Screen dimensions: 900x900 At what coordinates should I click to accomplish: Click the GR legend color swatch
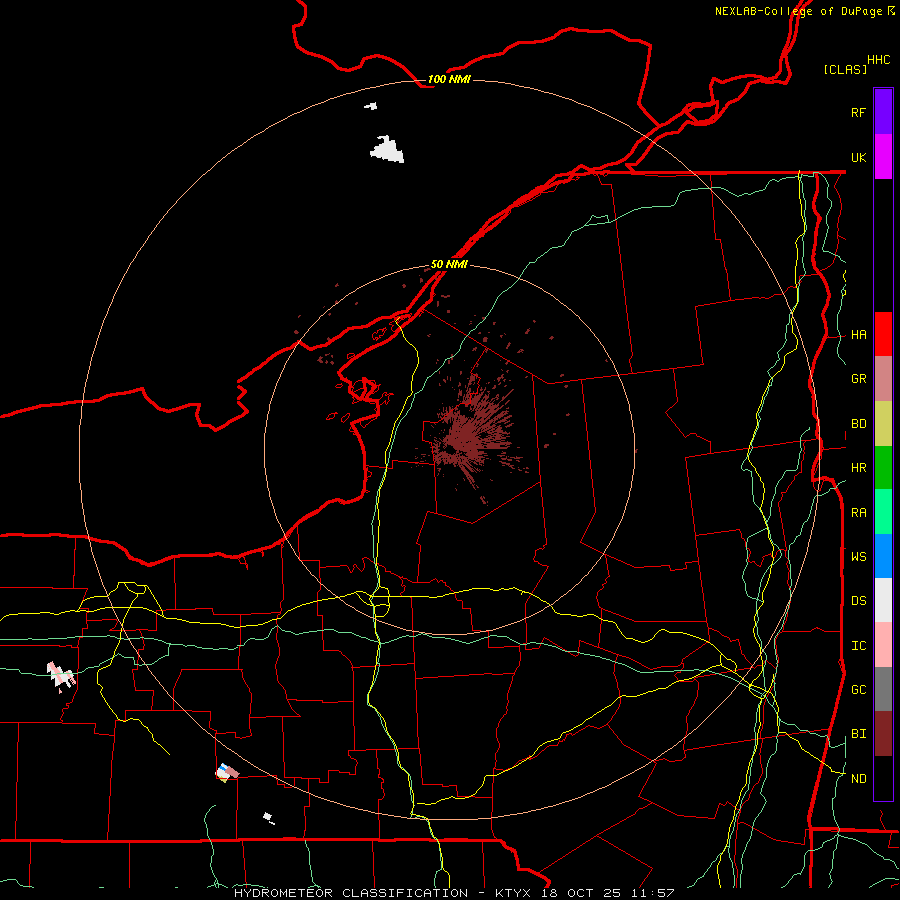883,379
